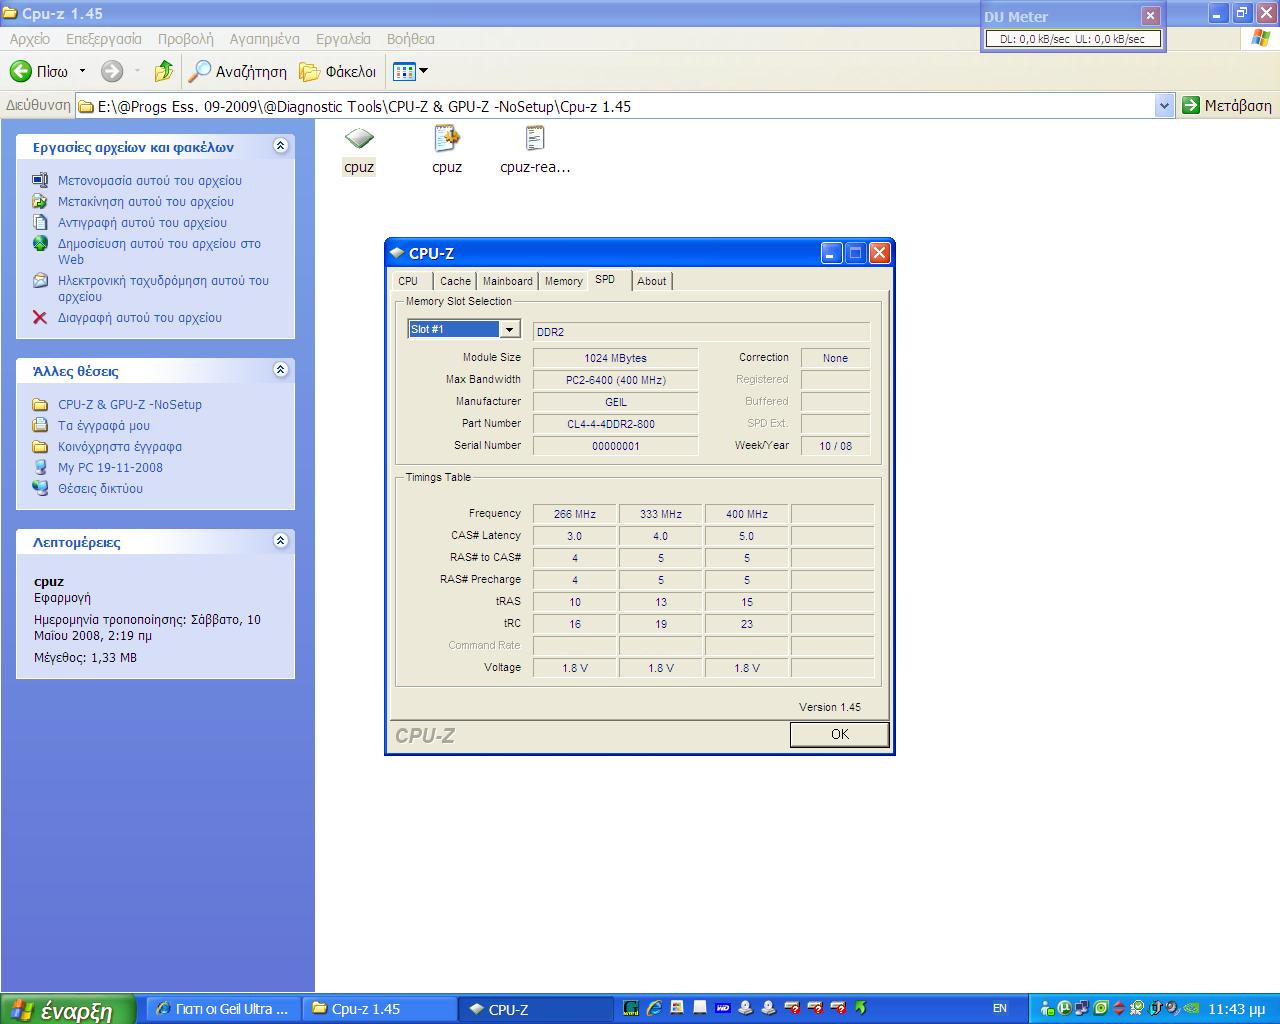
Task: Click Publish file to Web globe icon
Action: point(40,243)
